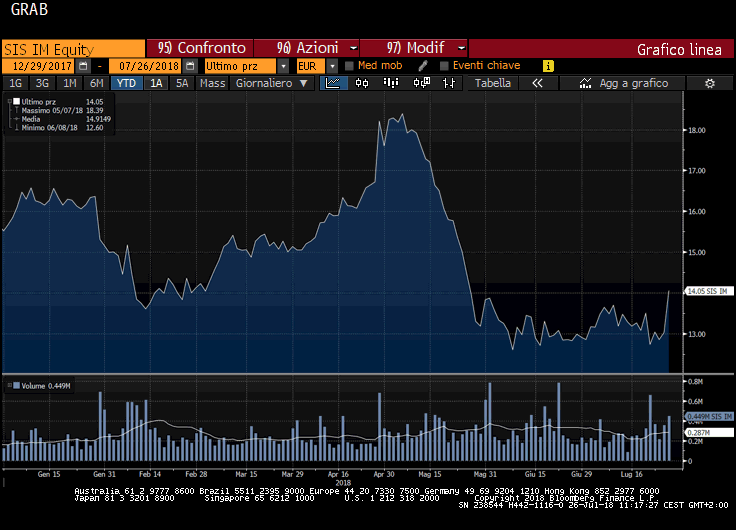Open the 95) Confronto menu
The image size is (736, 530).
200,48
